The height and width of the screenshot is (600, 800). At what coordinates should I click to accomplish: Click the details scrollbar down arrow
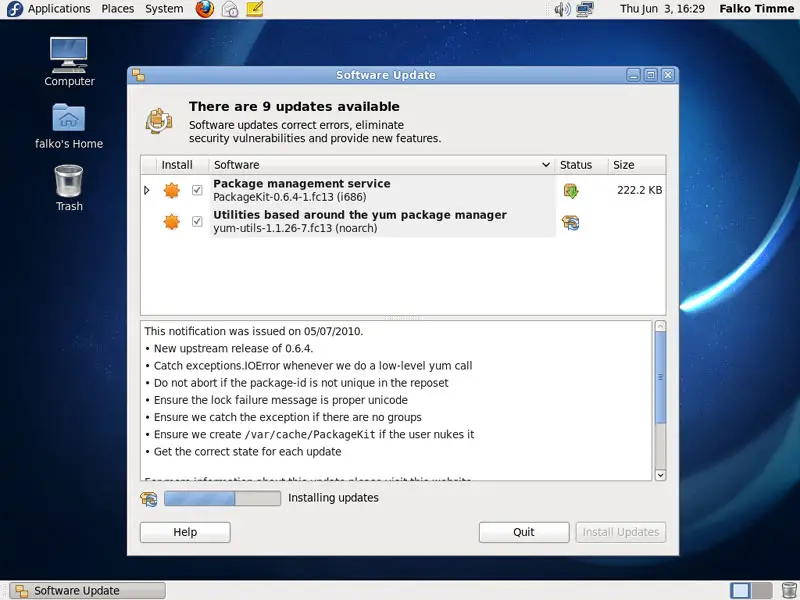[660, 475]
